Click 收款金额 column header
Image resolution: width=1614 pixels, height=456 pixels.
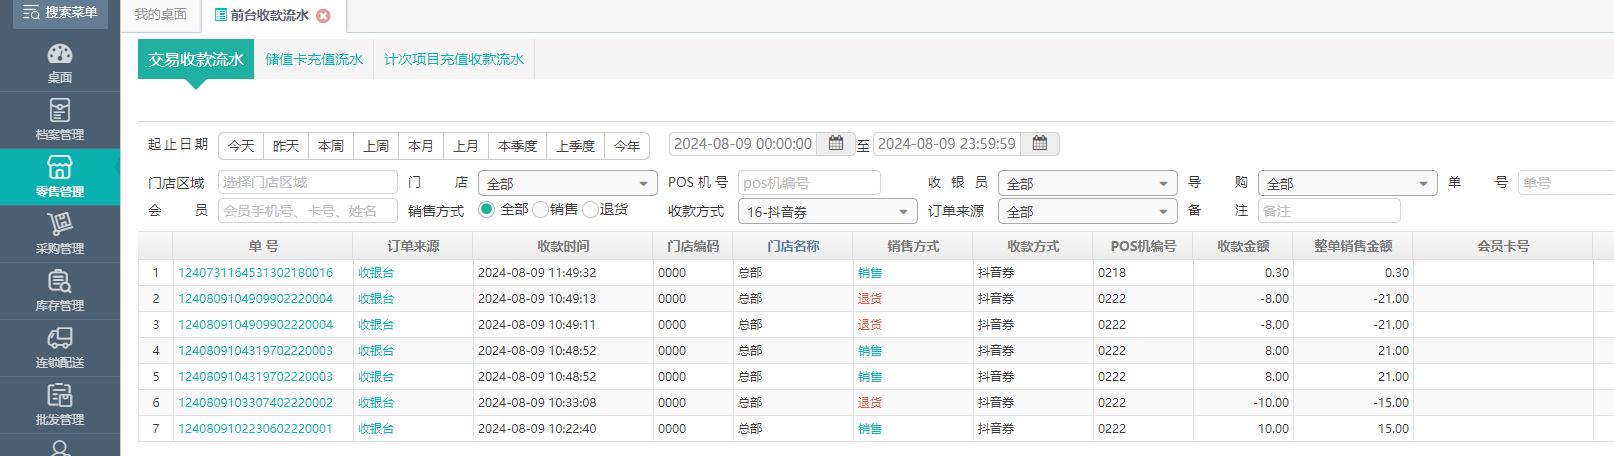1243,246
